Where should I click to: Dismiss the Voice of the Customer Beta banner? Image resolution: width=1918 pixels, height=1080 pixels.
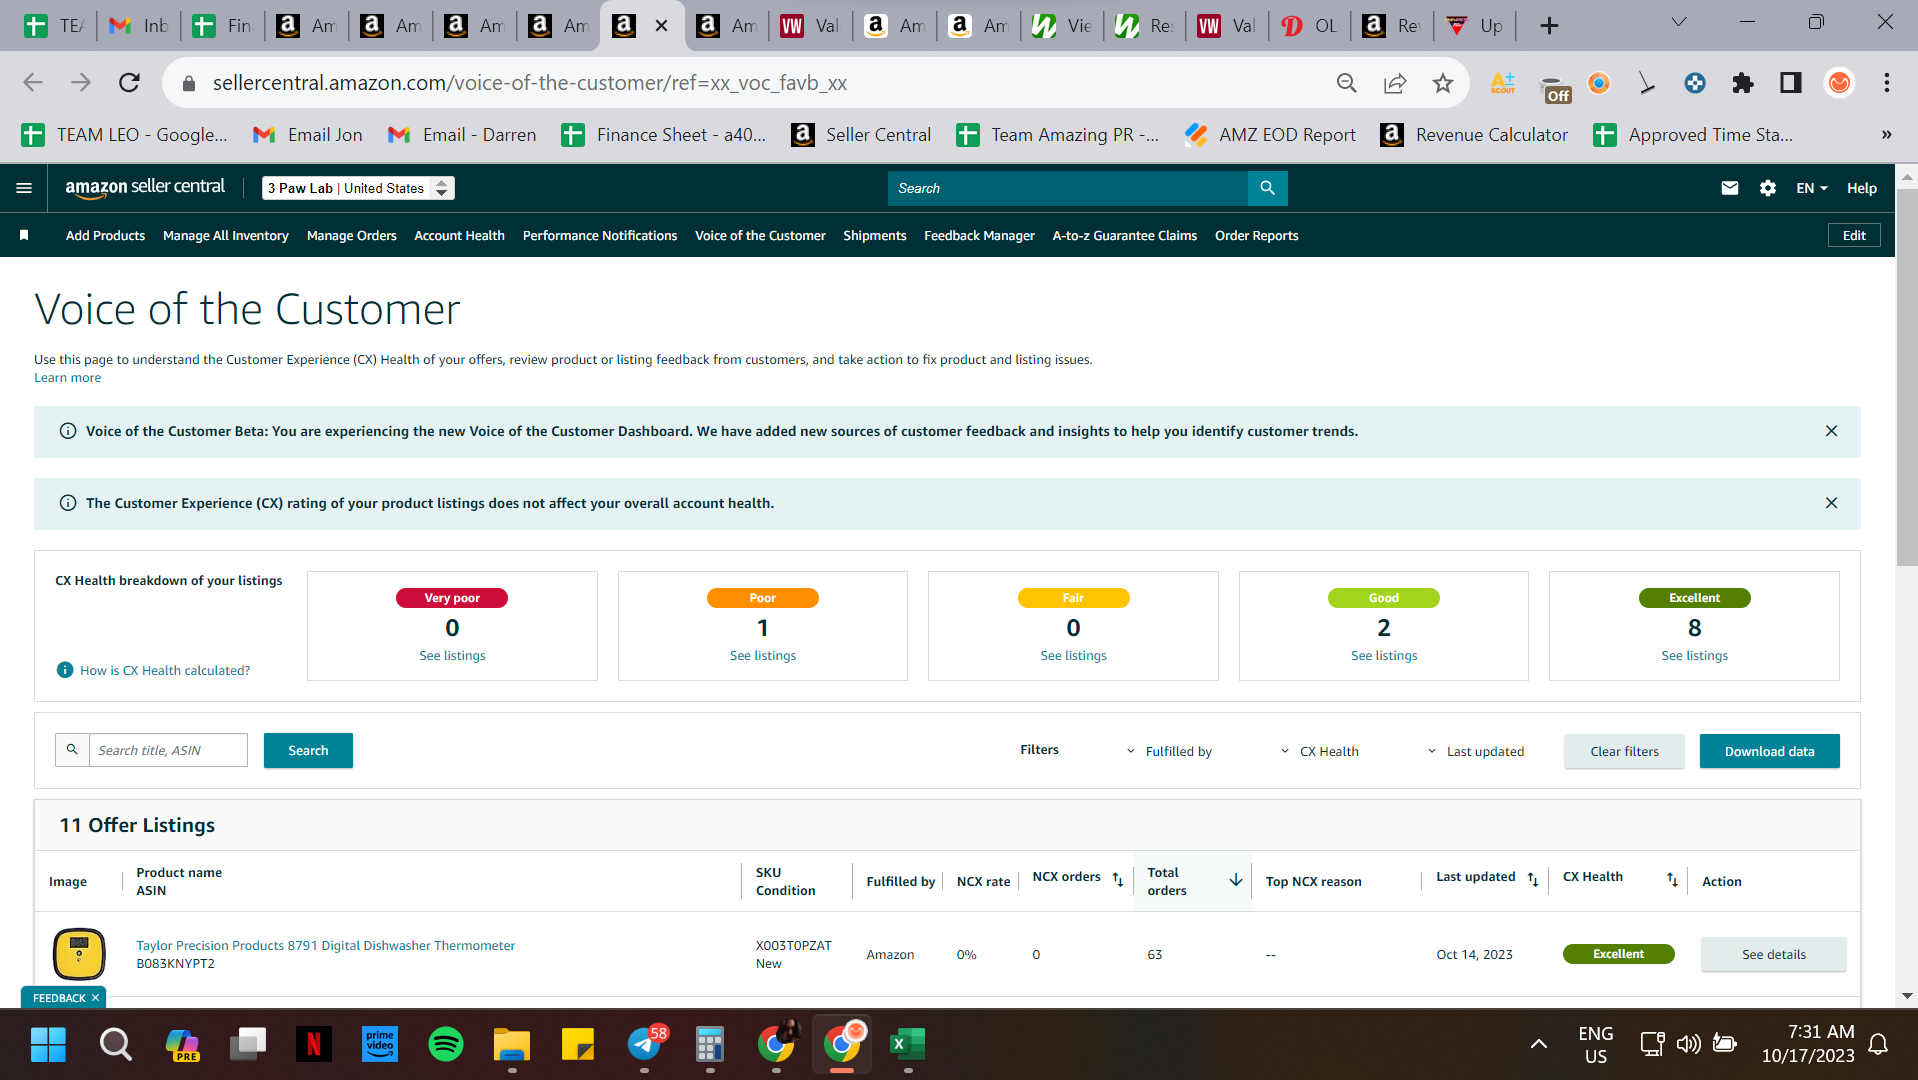pyautogui.click(x=1831, y=431)
